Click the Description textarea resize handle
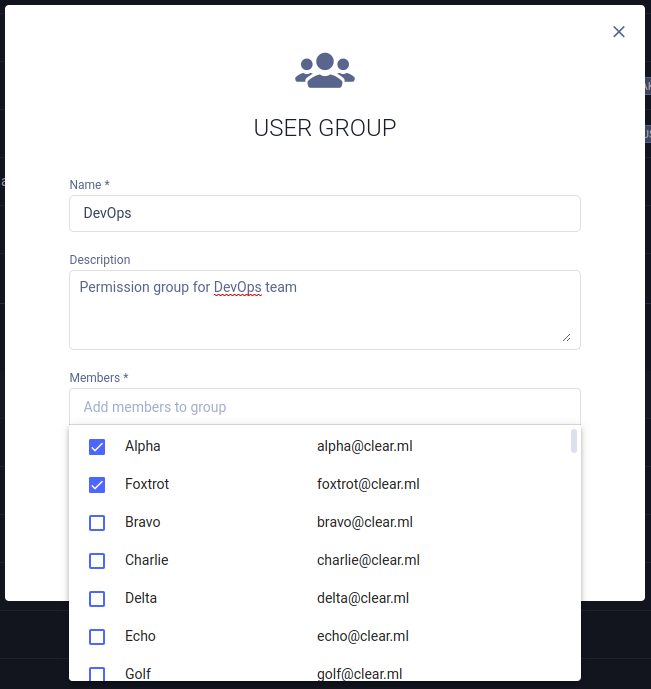Viewport: 651px width, 689px height. pos(566,338)
